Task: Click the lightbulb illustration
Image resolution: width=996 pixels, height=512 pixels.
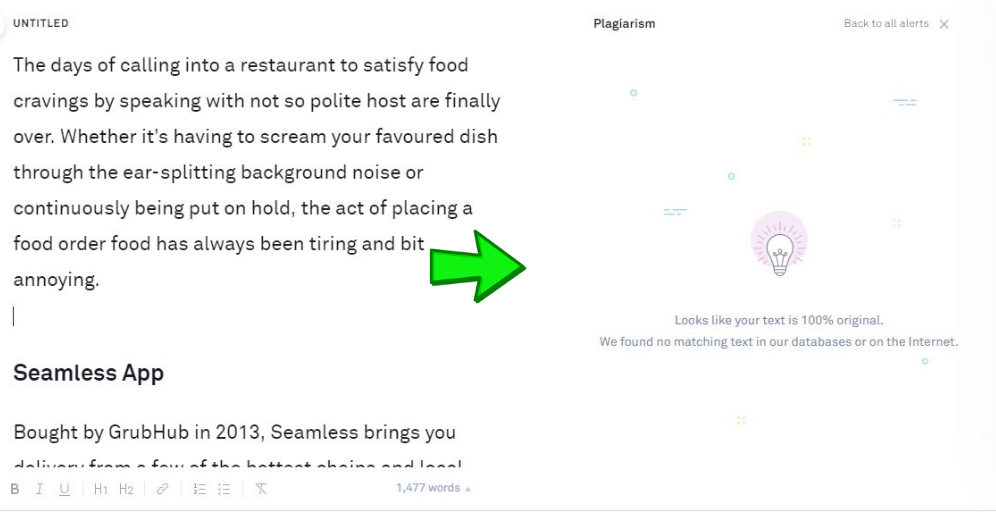Action: (779, 246)
